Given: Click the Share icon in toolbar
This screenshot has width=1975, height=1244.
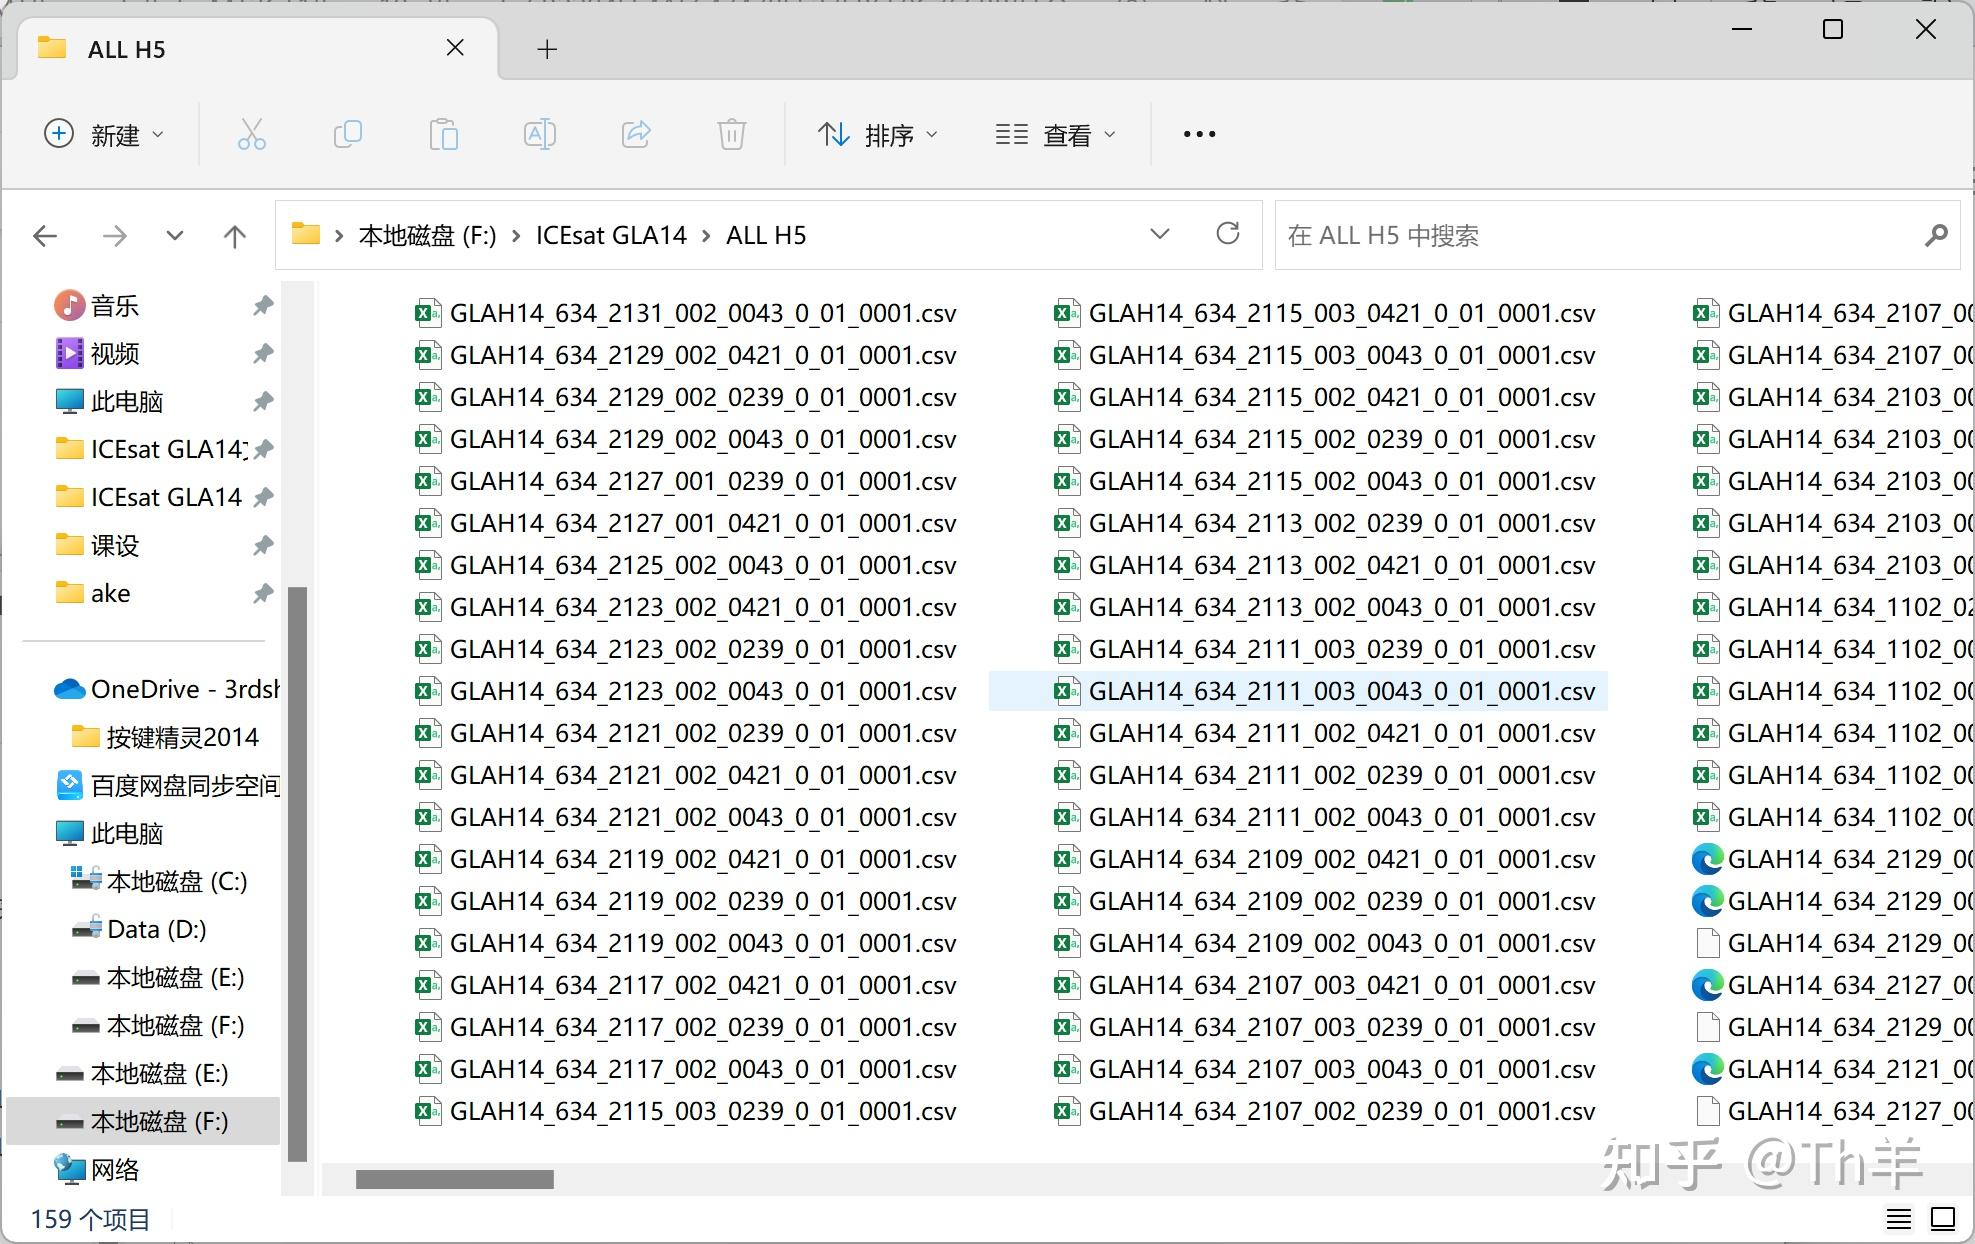Looking at the screenshot, I should pyautogui.click(x=636, y=134).
